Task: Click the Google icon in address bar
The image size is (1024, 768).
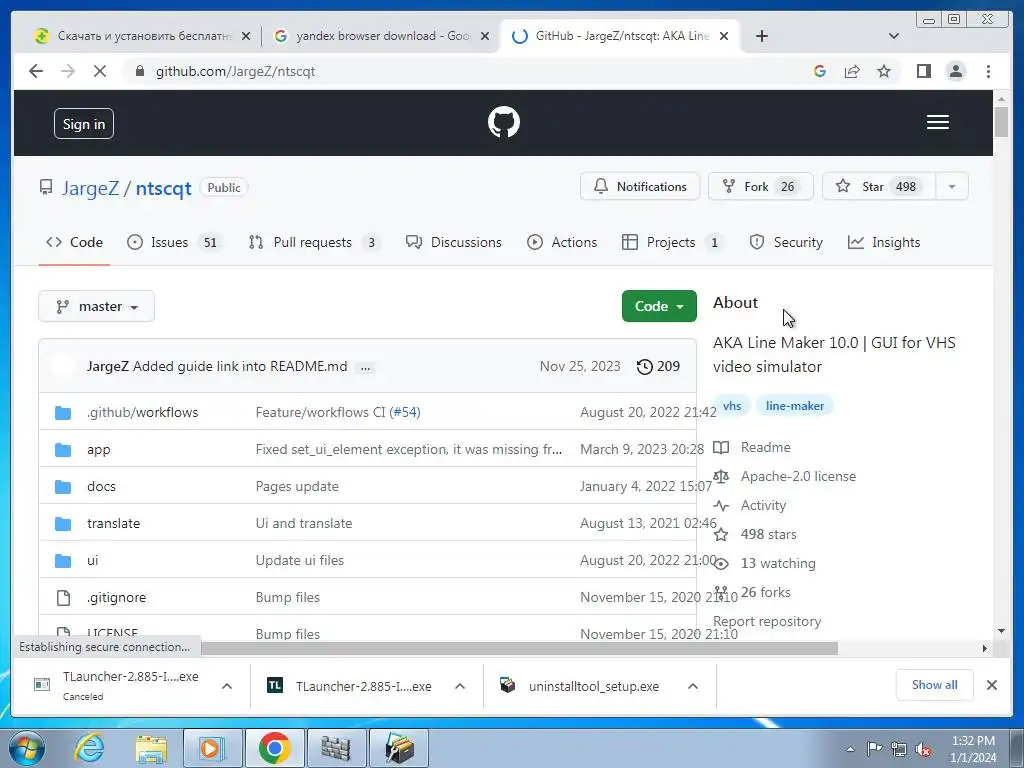Action: point(820,71)
